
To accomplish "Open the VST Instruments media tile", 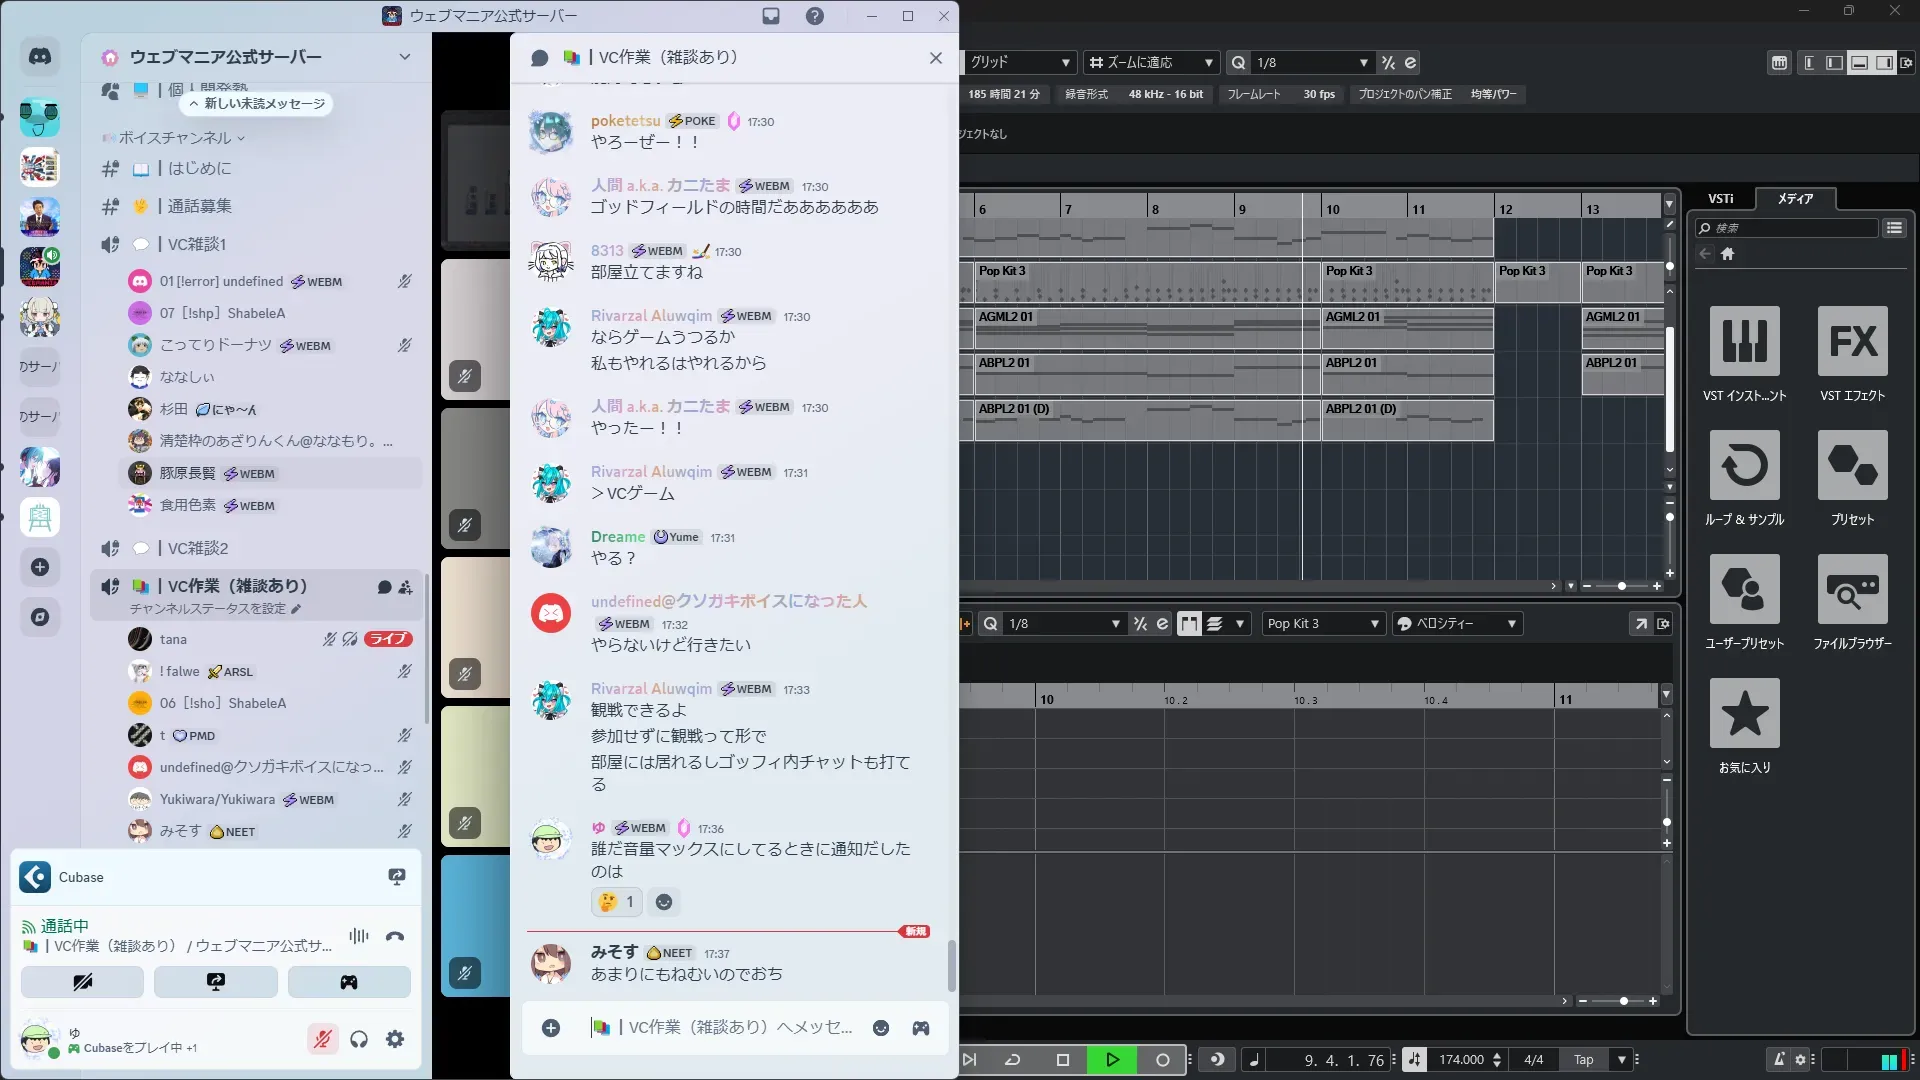I will click(1744, 342).
